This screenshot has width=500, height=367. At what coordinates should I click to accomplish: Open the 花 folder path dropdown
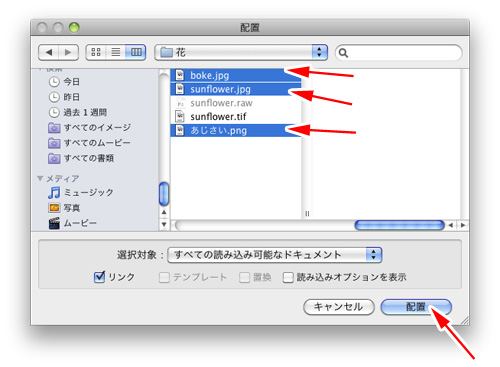(x=241, y=52)
